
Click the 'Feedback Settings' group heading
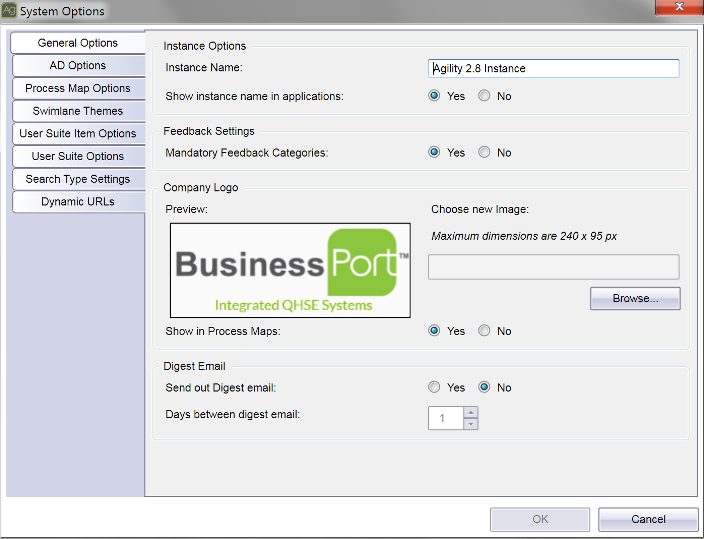click(x=209, y=131)
